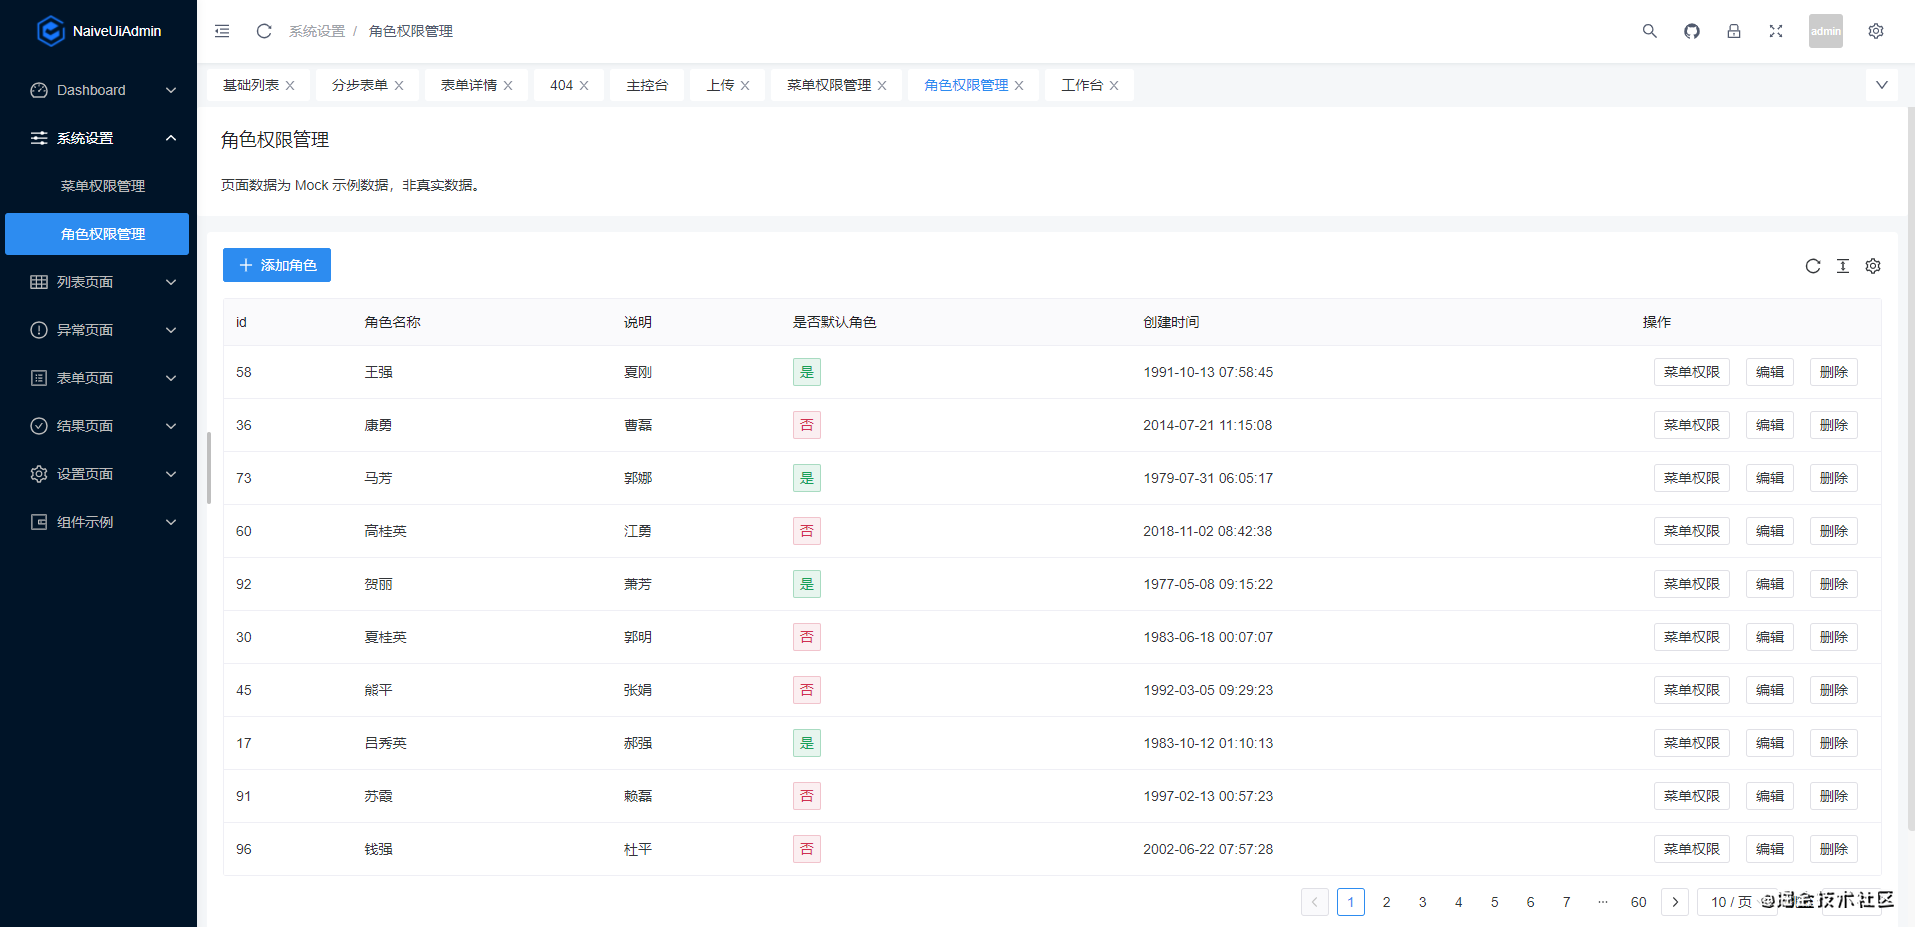Select pagination page 1
Screen dimensions: 1915x927
click(1351, 902)
